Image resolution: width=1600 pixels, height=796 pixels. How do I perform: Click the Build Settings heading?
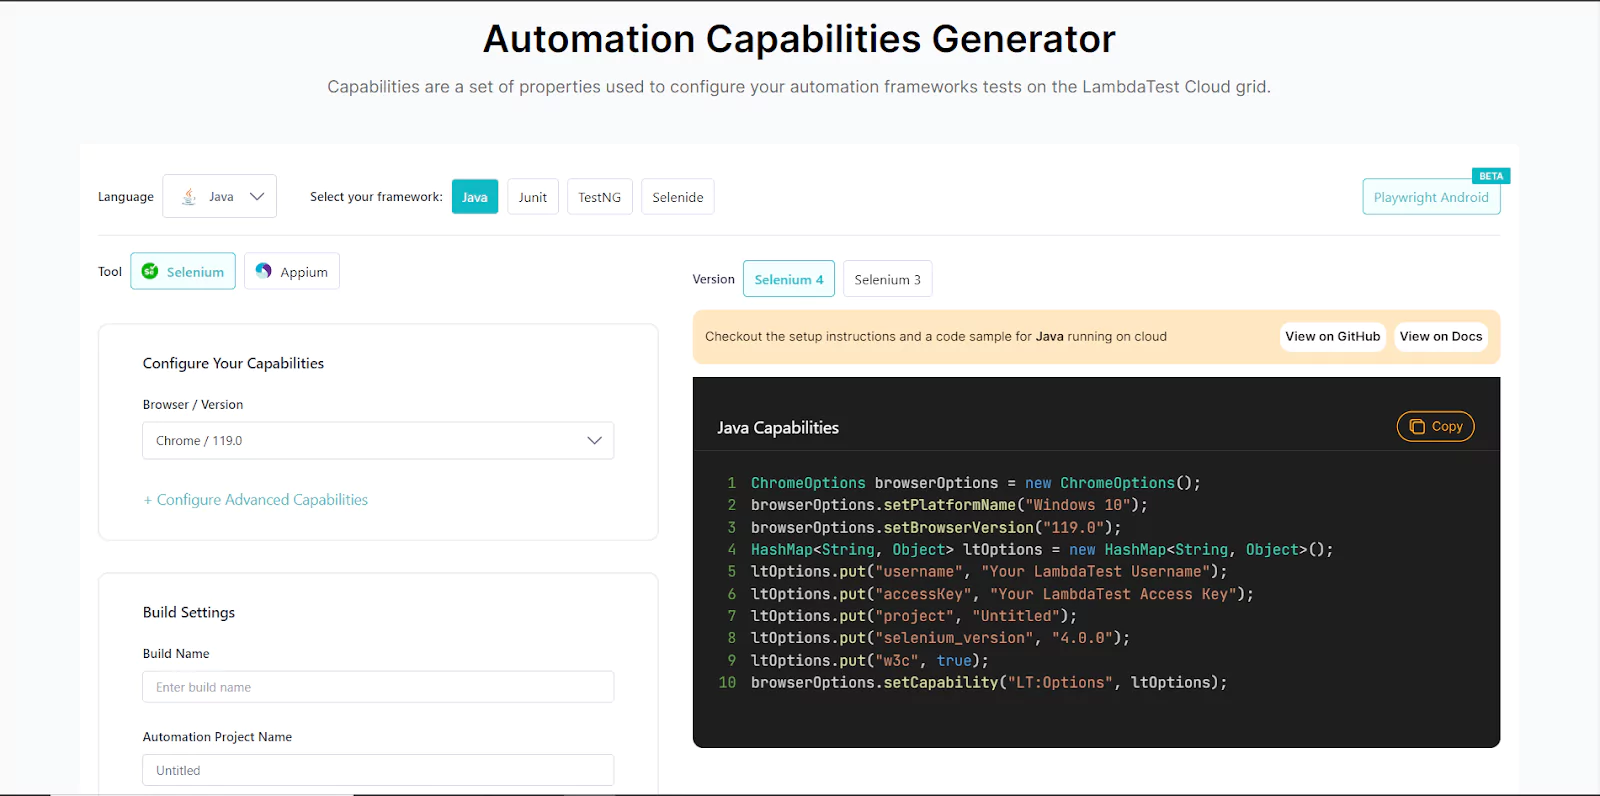189,612
